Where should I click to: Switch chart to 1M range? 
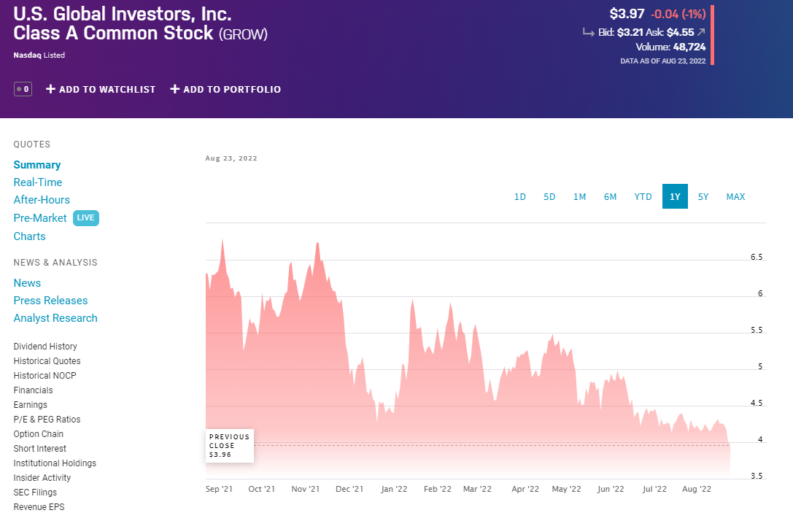[x=580, y=197]
